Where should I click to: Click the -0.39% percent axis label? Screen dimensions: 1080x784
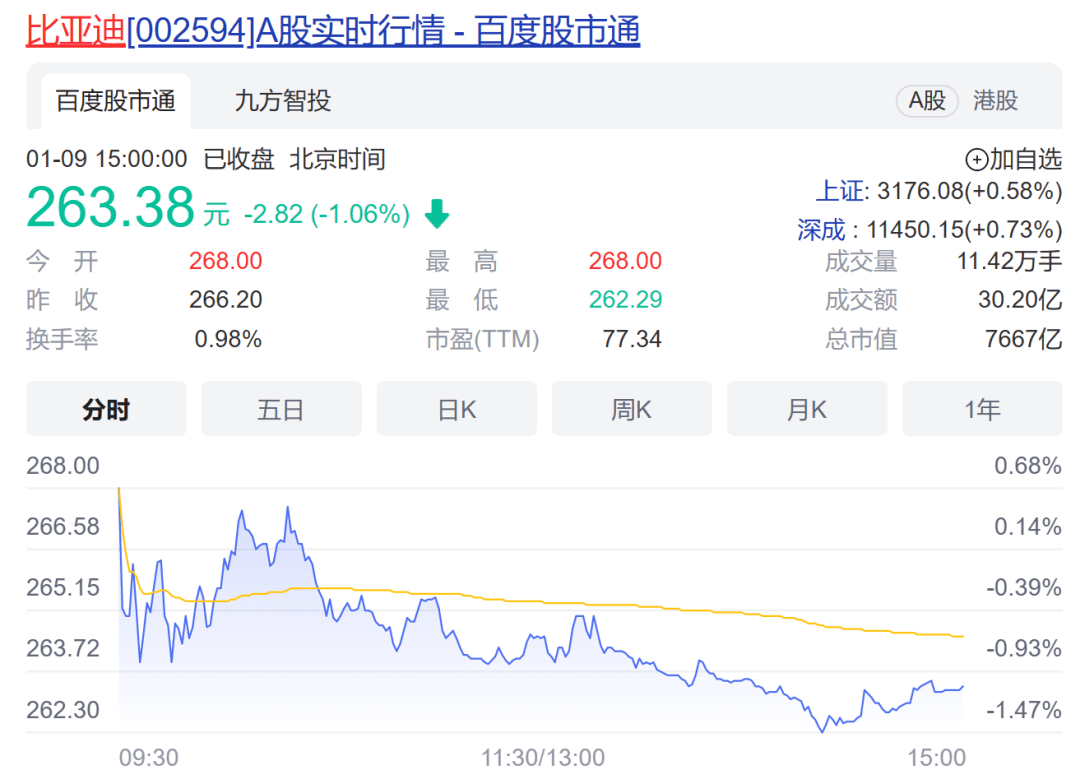coord(1024,588)
